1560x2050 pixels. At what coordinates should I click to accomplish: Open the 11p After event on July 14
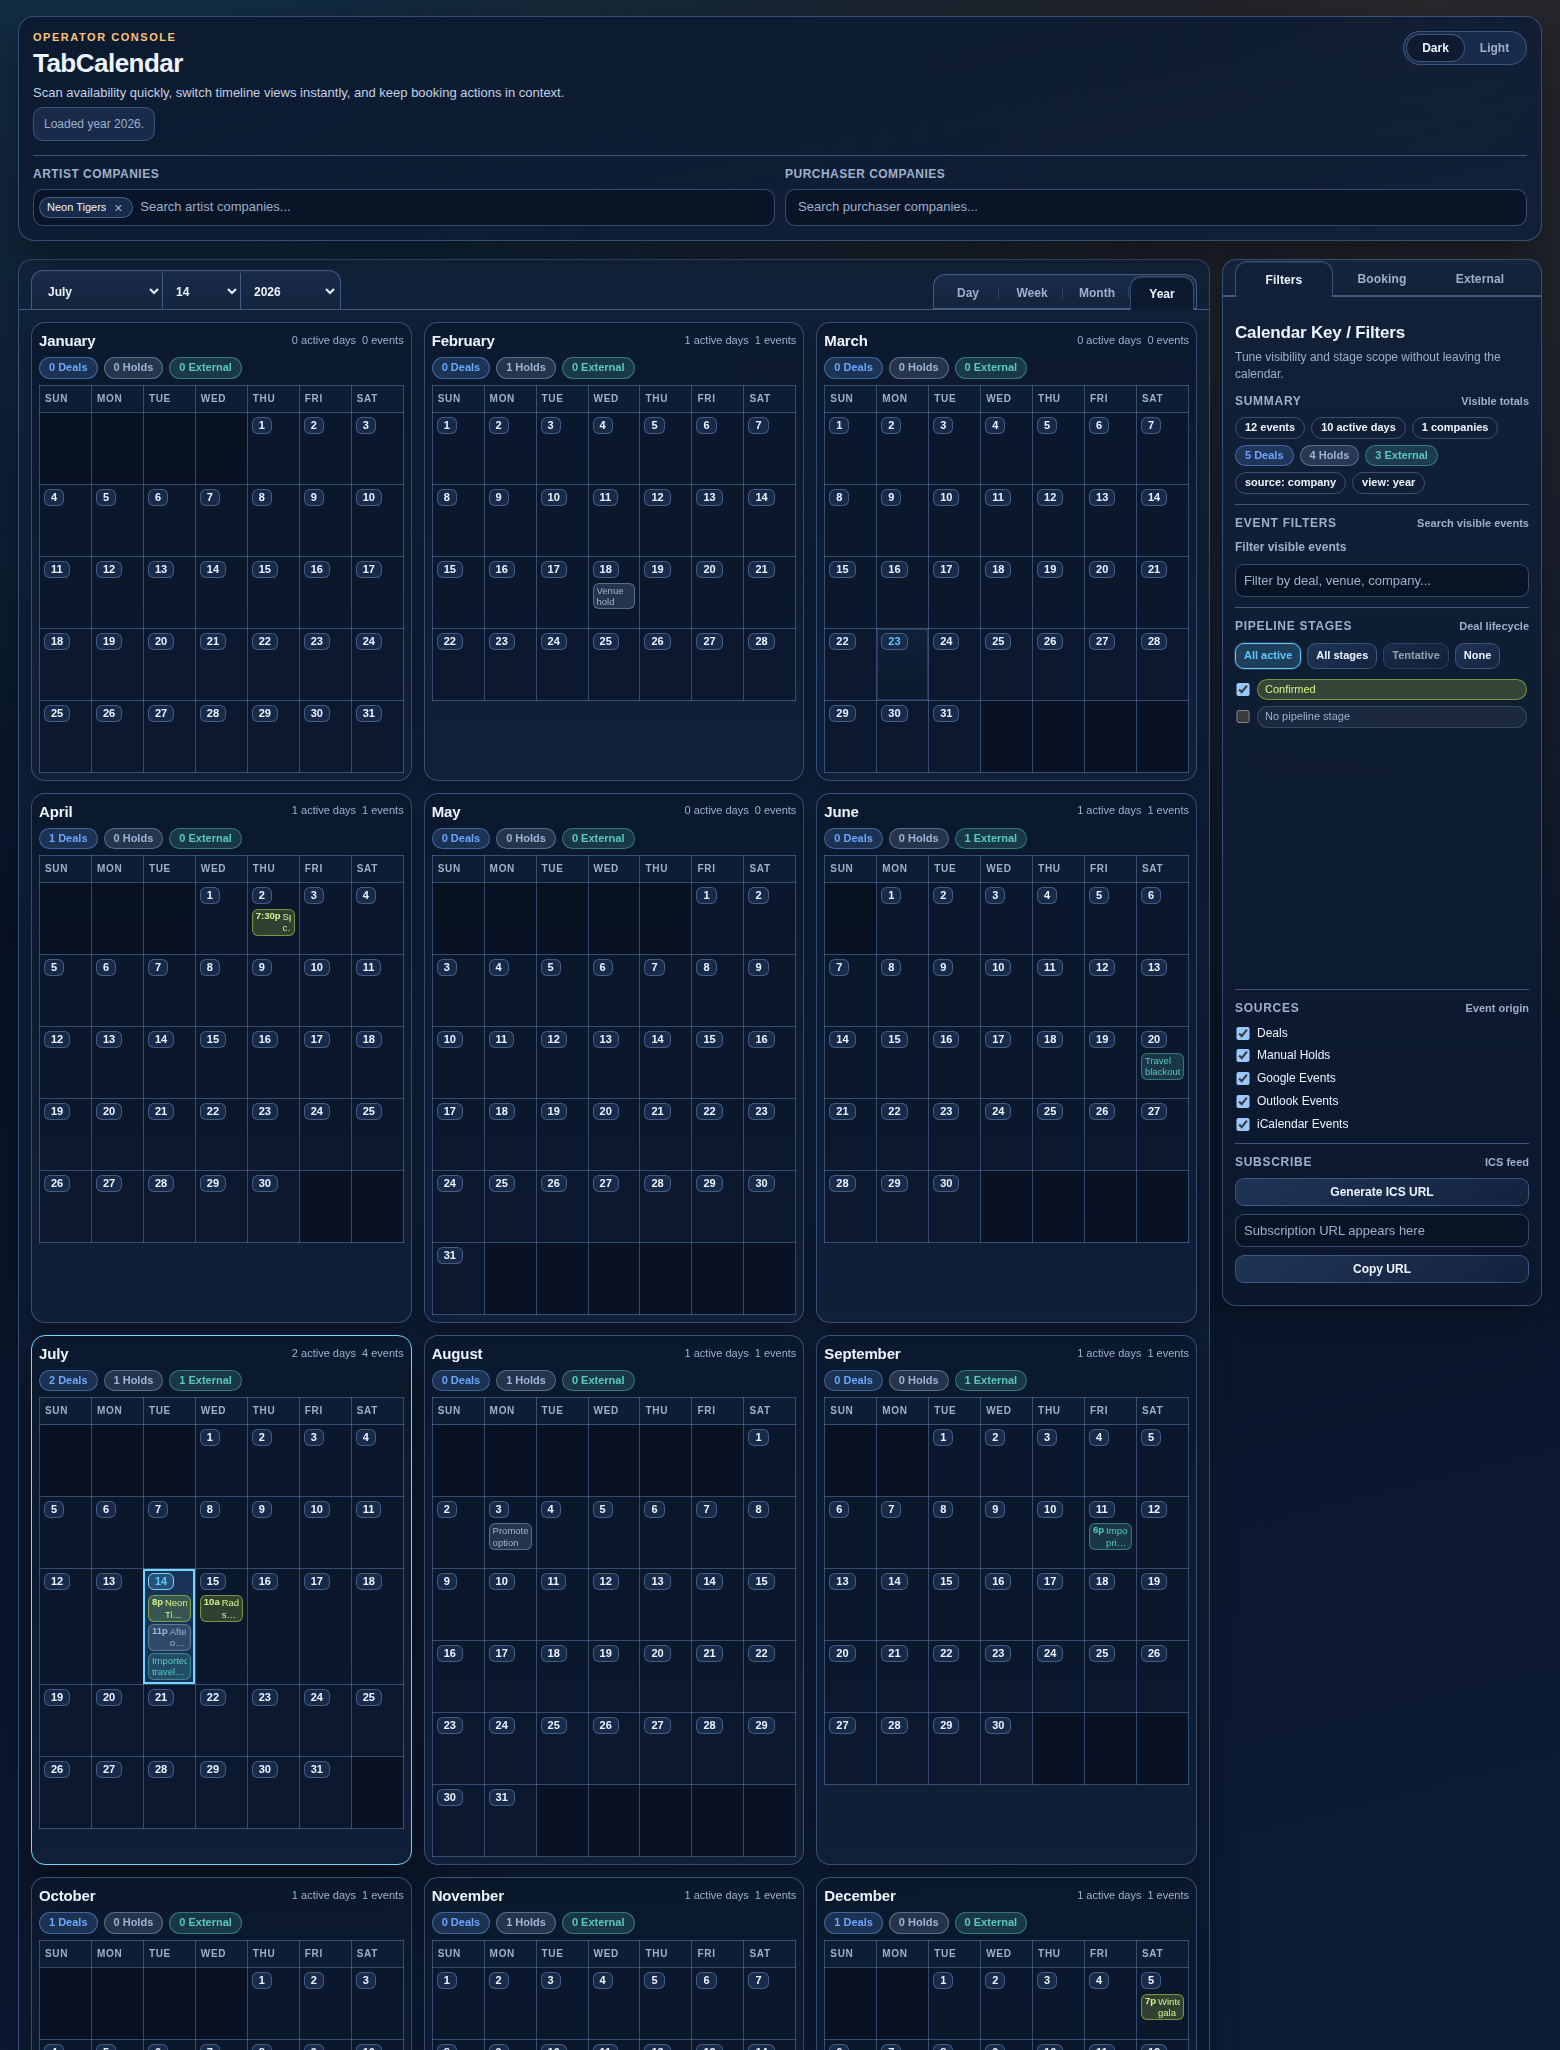coord(169,1637)
